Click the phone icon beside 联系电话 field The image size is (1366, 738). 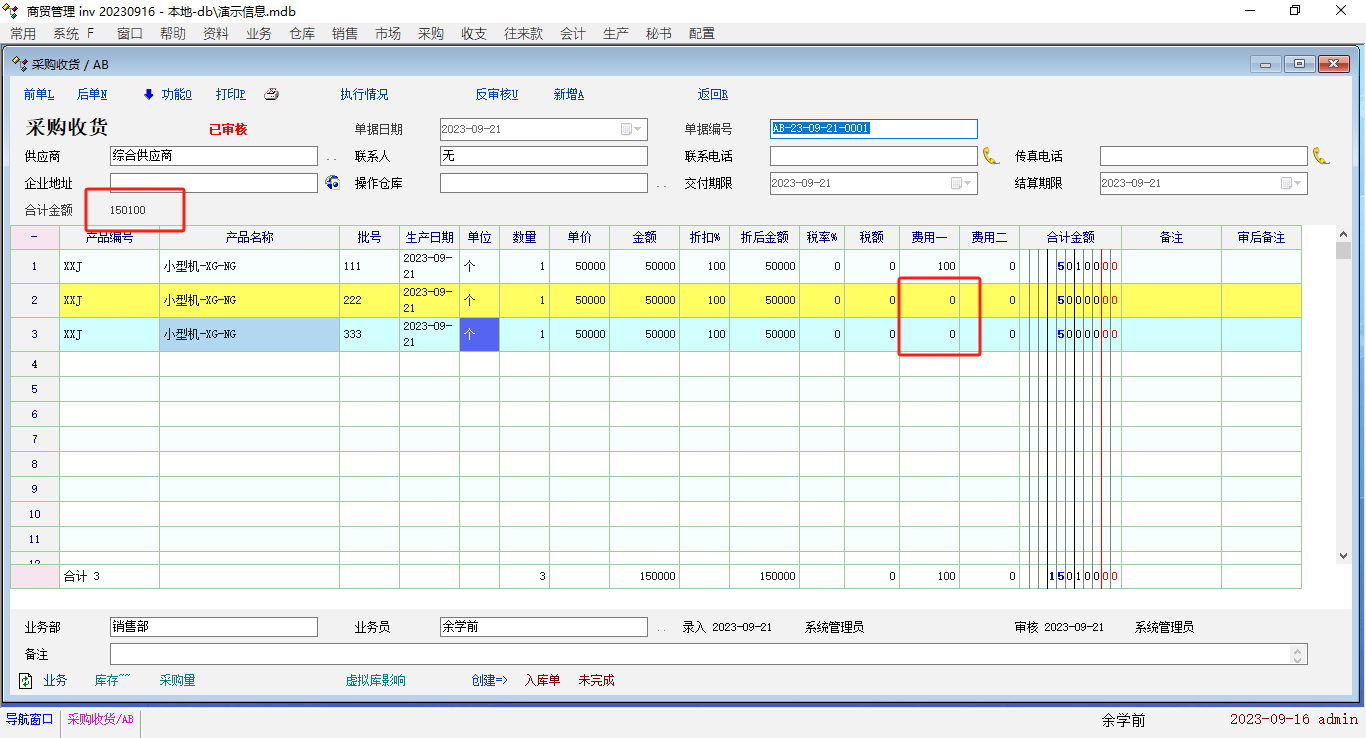(990, 156)
